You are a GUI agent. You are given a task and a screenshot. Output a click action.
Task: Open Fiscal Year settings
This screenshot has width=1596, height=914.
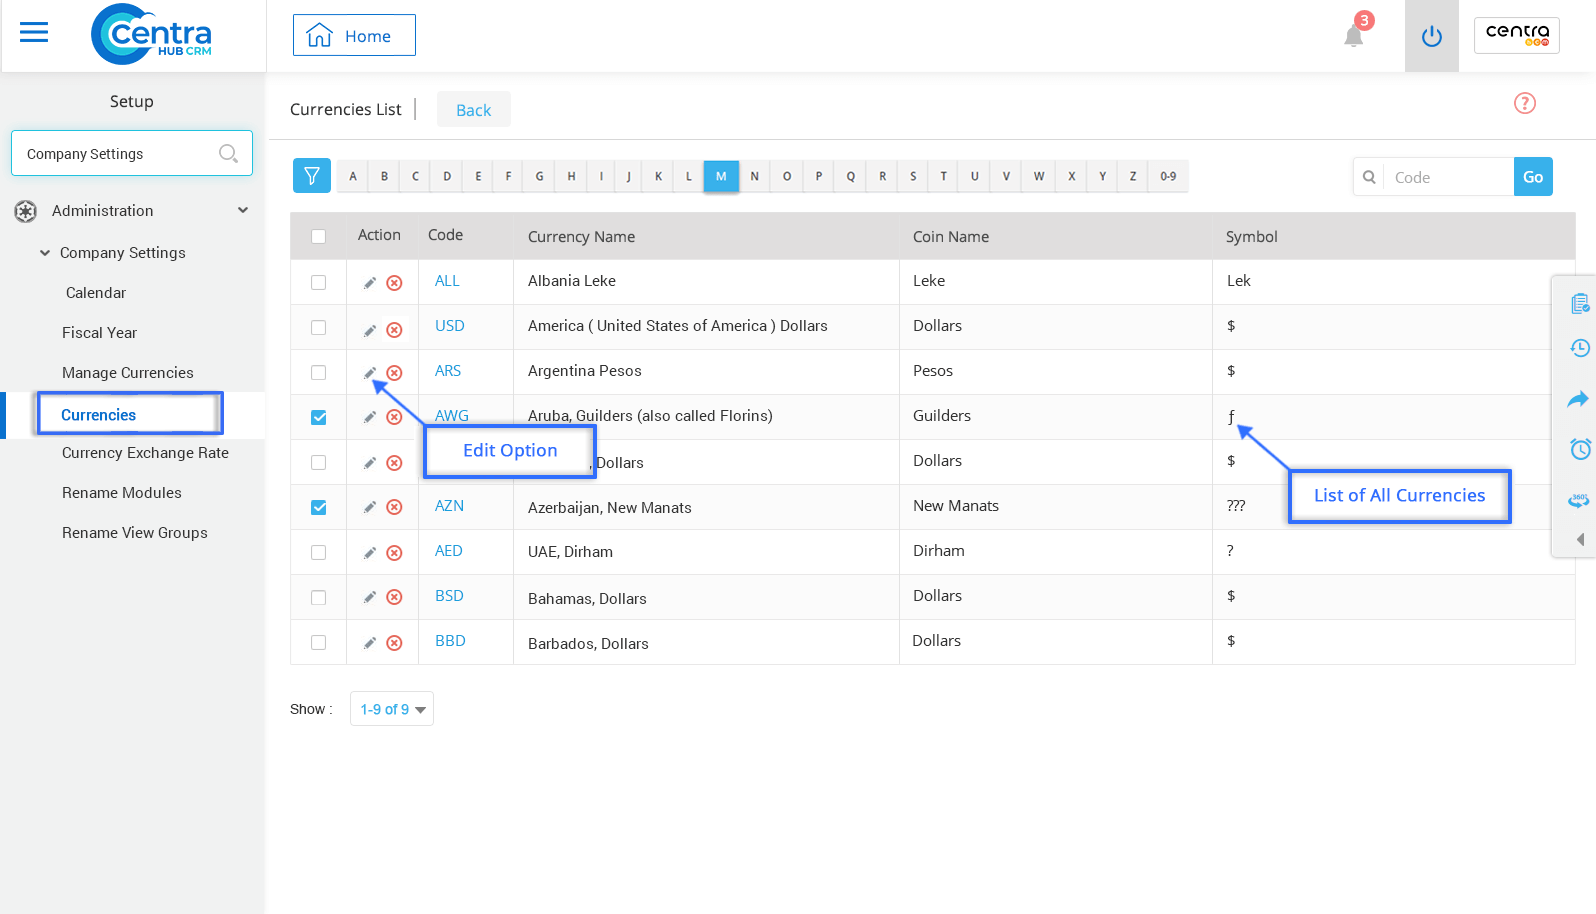point(99,333)
